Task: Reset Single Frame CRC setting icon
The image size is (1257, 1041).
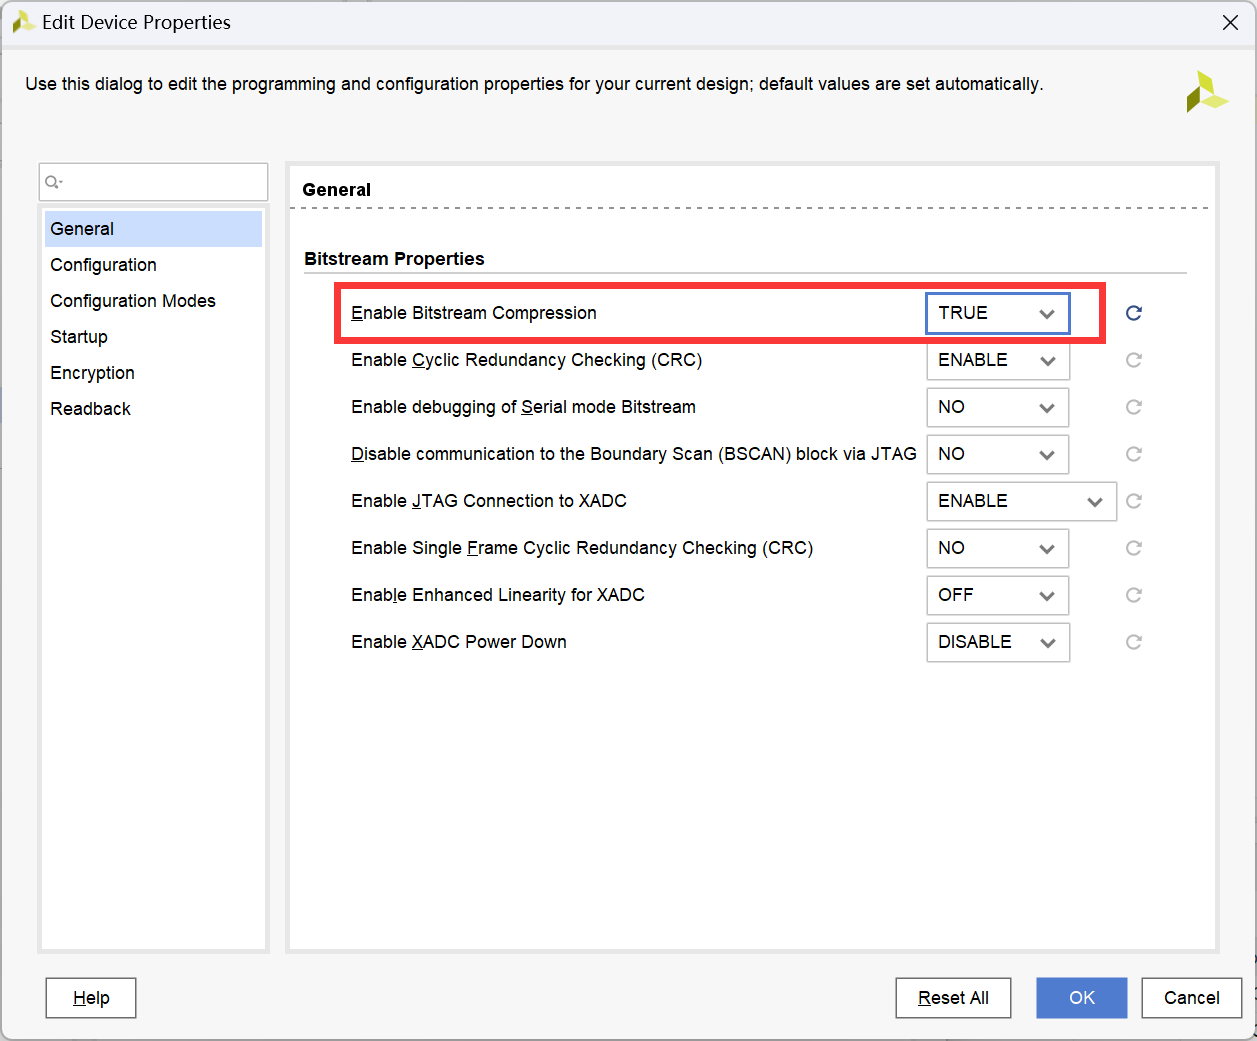Action: (1133, 548)
